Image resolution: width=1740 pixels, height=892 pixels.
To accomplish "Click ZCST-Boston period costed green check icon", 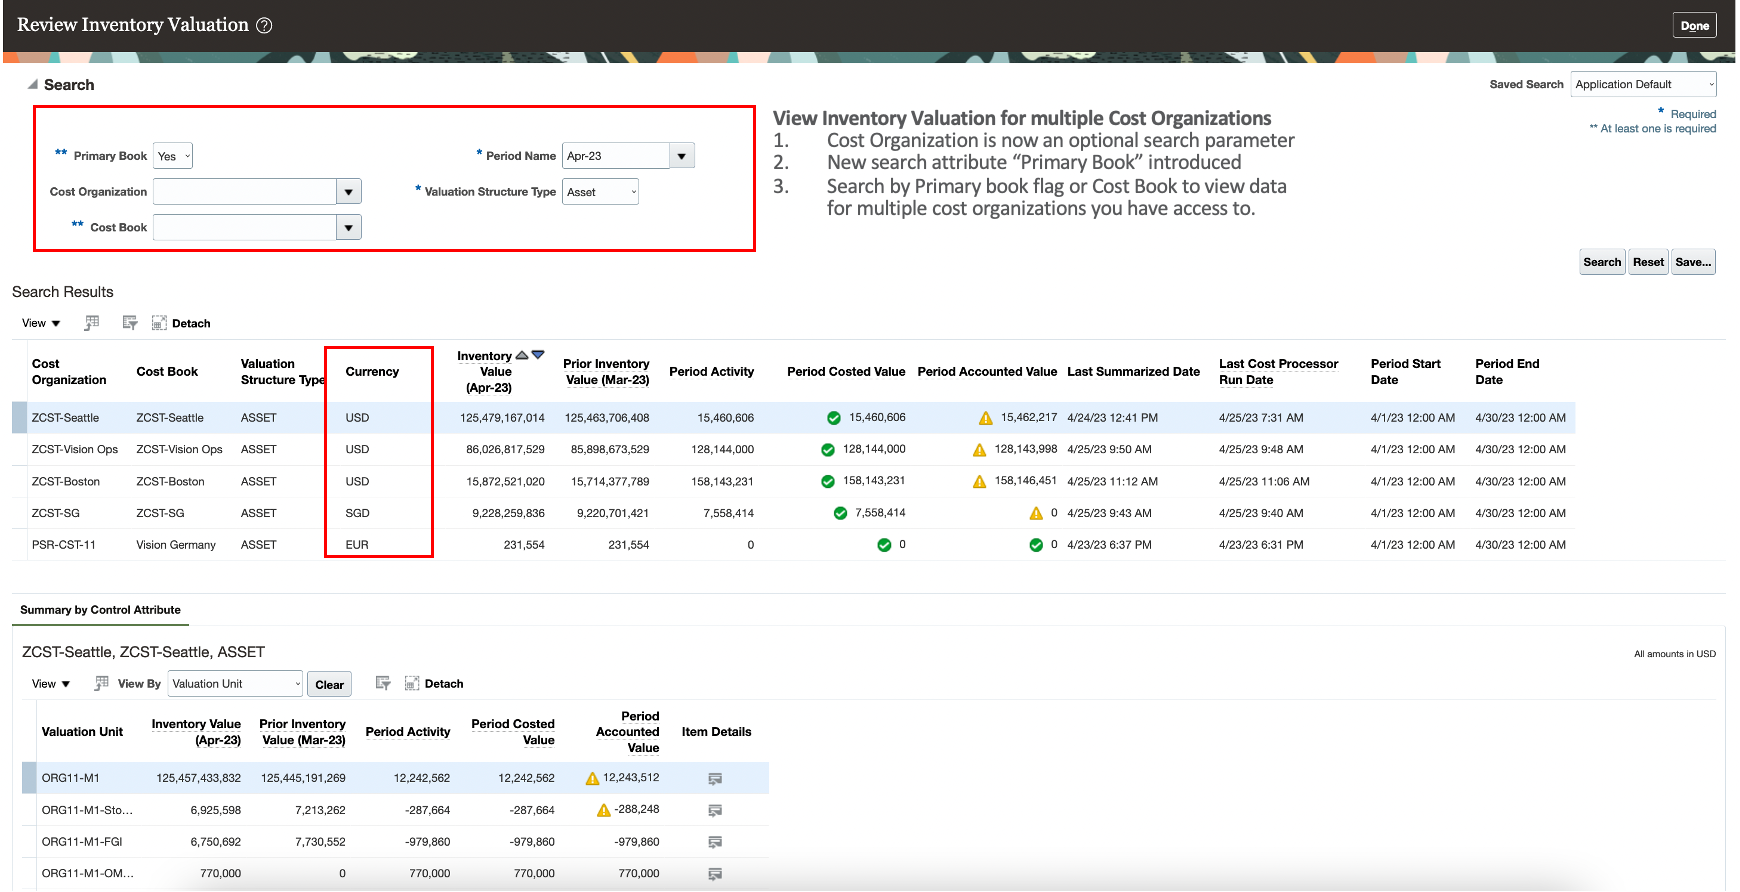I will [x=828, y=482].
